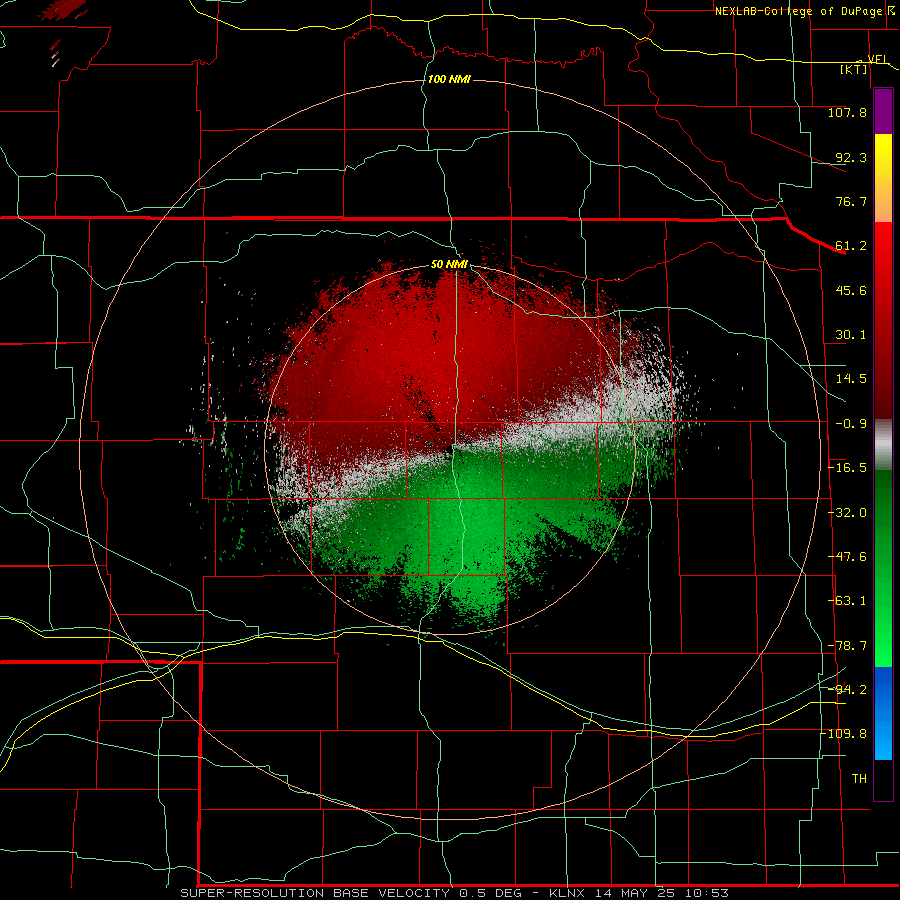900x900 pixels.
Task: Click the 100 NMI range ring label
Action: click(449, 79)
